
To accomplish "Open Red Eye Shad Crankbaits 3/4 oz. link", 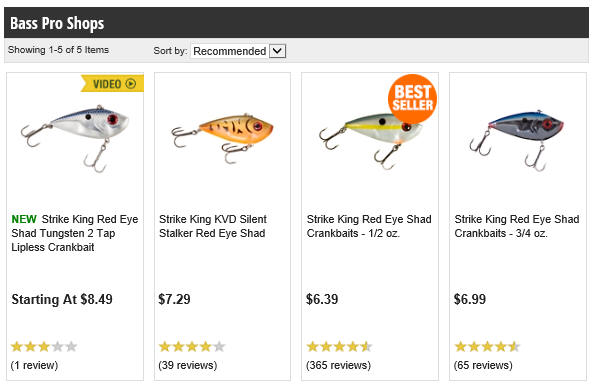I will (517, 226).
